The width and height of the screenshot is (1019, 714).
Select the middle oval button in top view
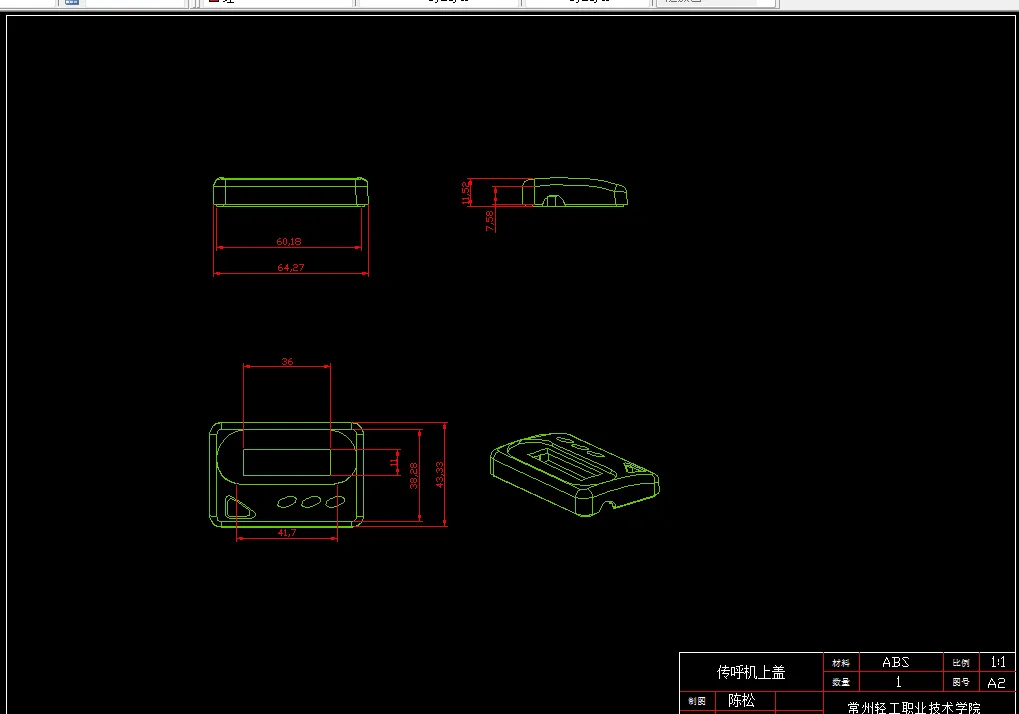311,502
